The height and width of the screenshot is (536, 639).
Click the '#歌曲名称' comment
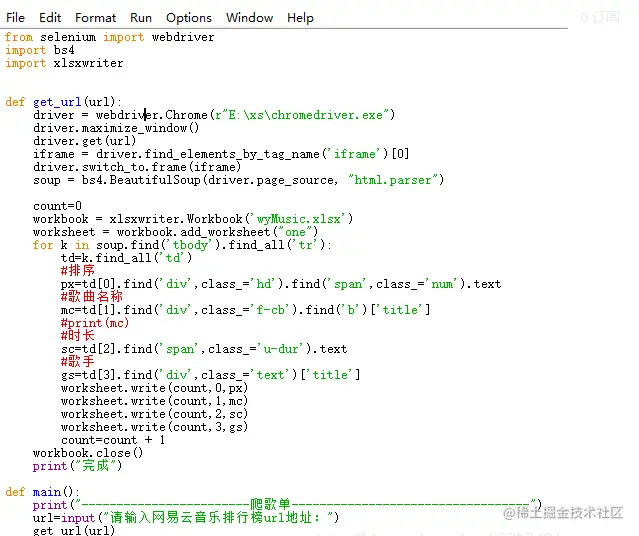[92, 297]
